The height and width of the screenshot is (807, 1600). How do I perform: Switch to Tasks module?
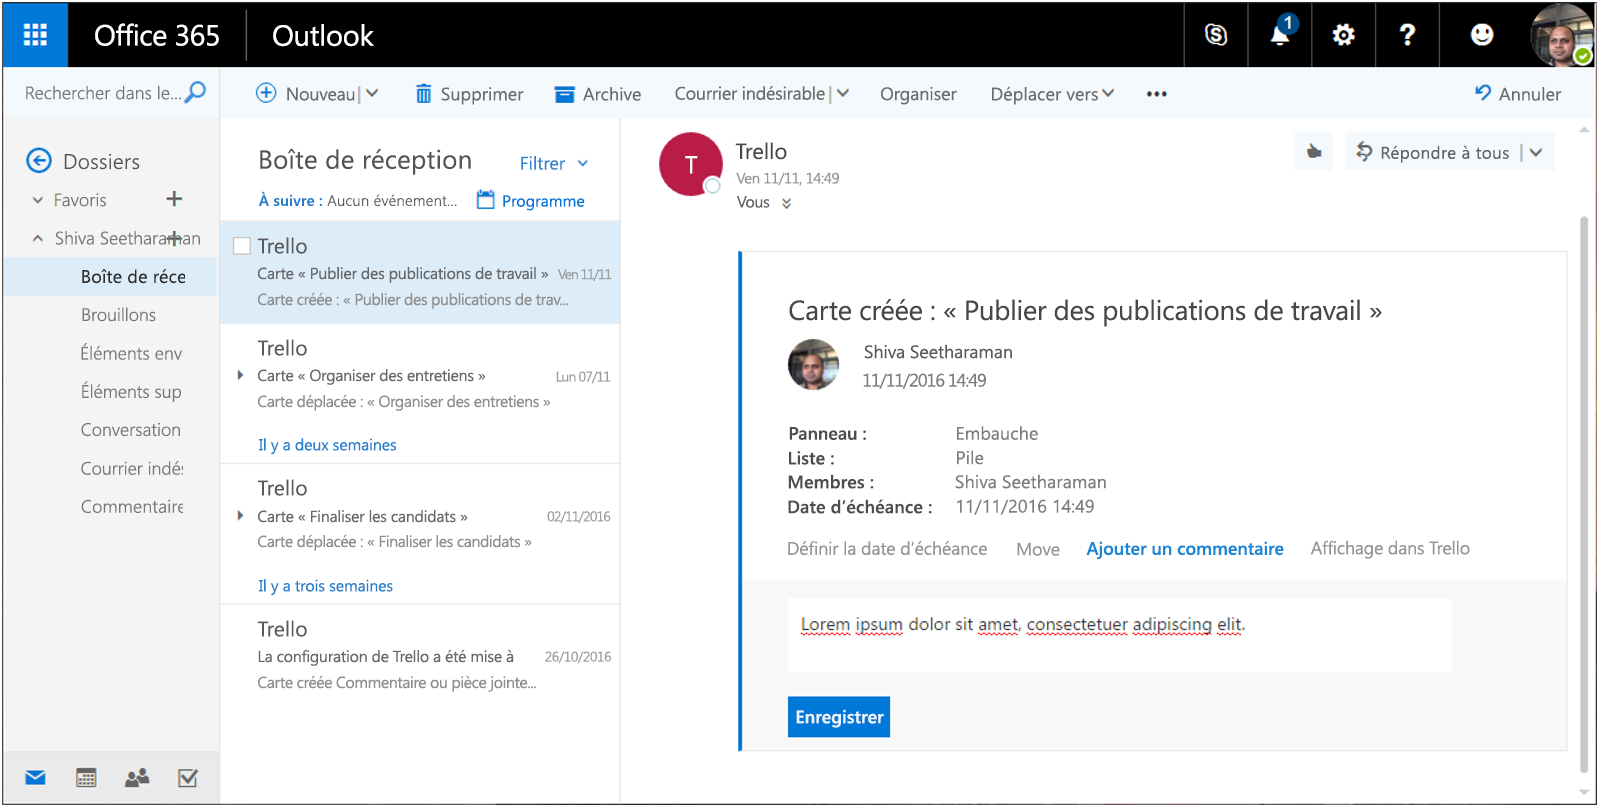pyautogui.click(x=188, y=777)
